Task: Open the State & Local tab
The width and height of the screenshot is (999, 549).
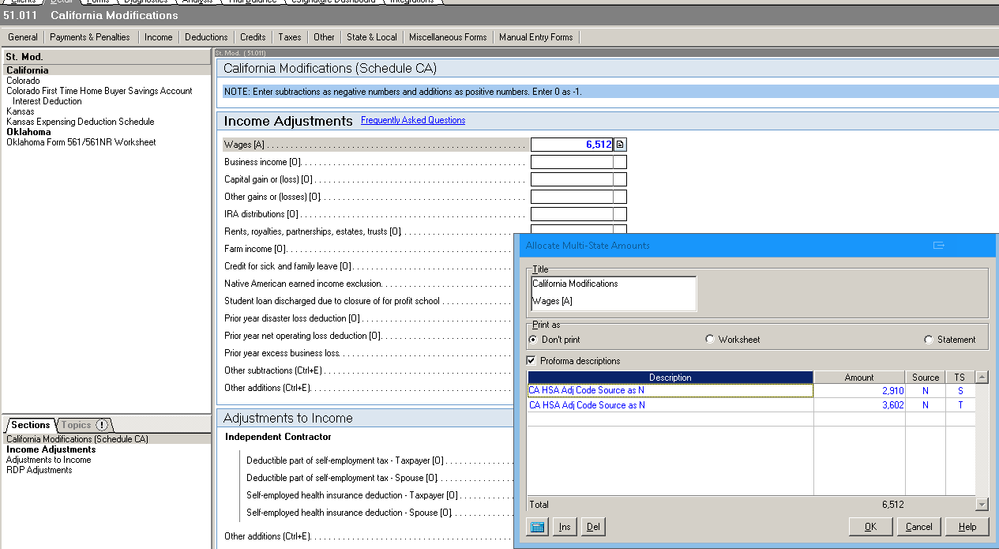Action: click(x=371, y=37)
